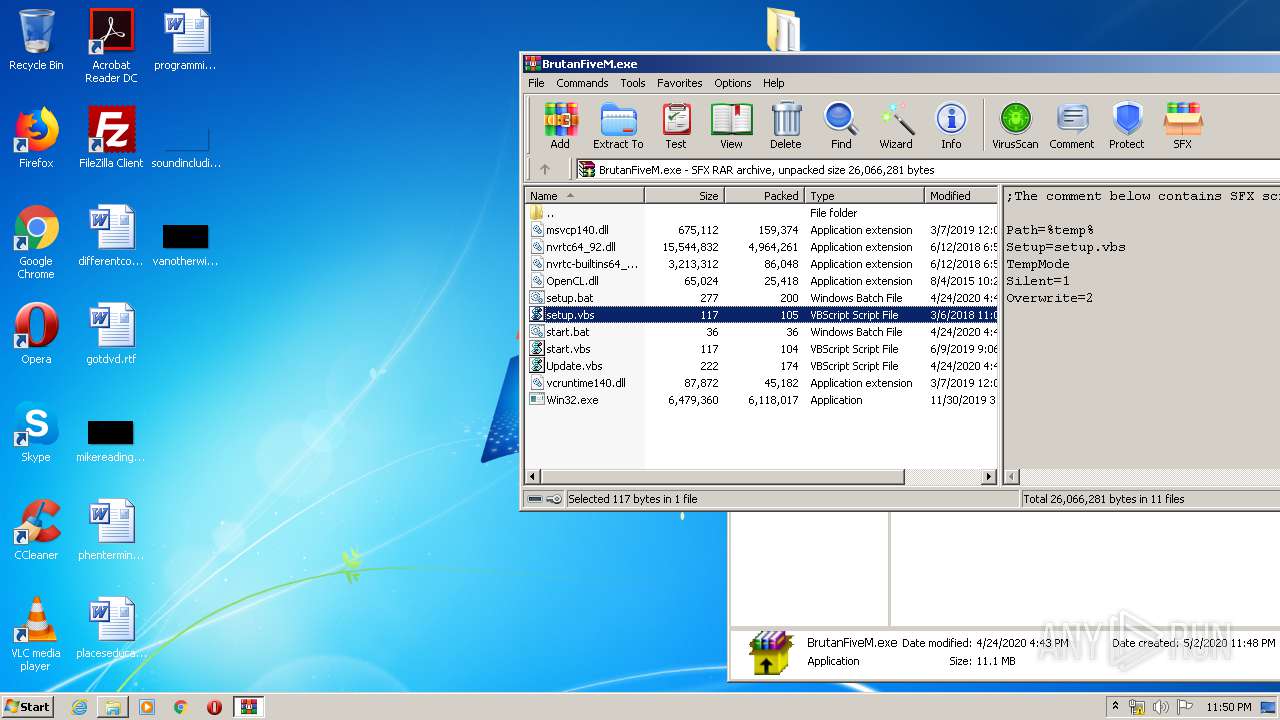Open the Tools menu
The width and height of the screenshot is (1280, 720).
(633, 83)
